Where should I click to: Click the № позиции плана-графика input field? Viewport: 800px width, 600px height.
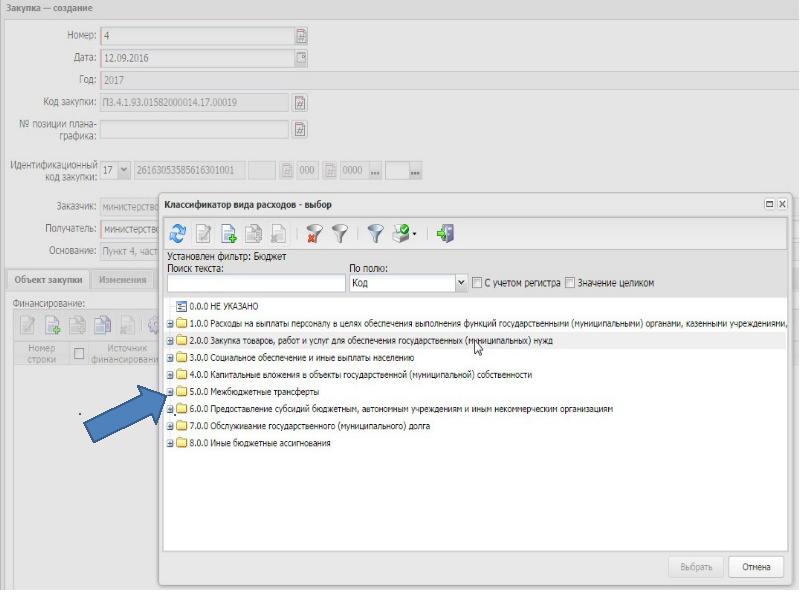[194, 129]
